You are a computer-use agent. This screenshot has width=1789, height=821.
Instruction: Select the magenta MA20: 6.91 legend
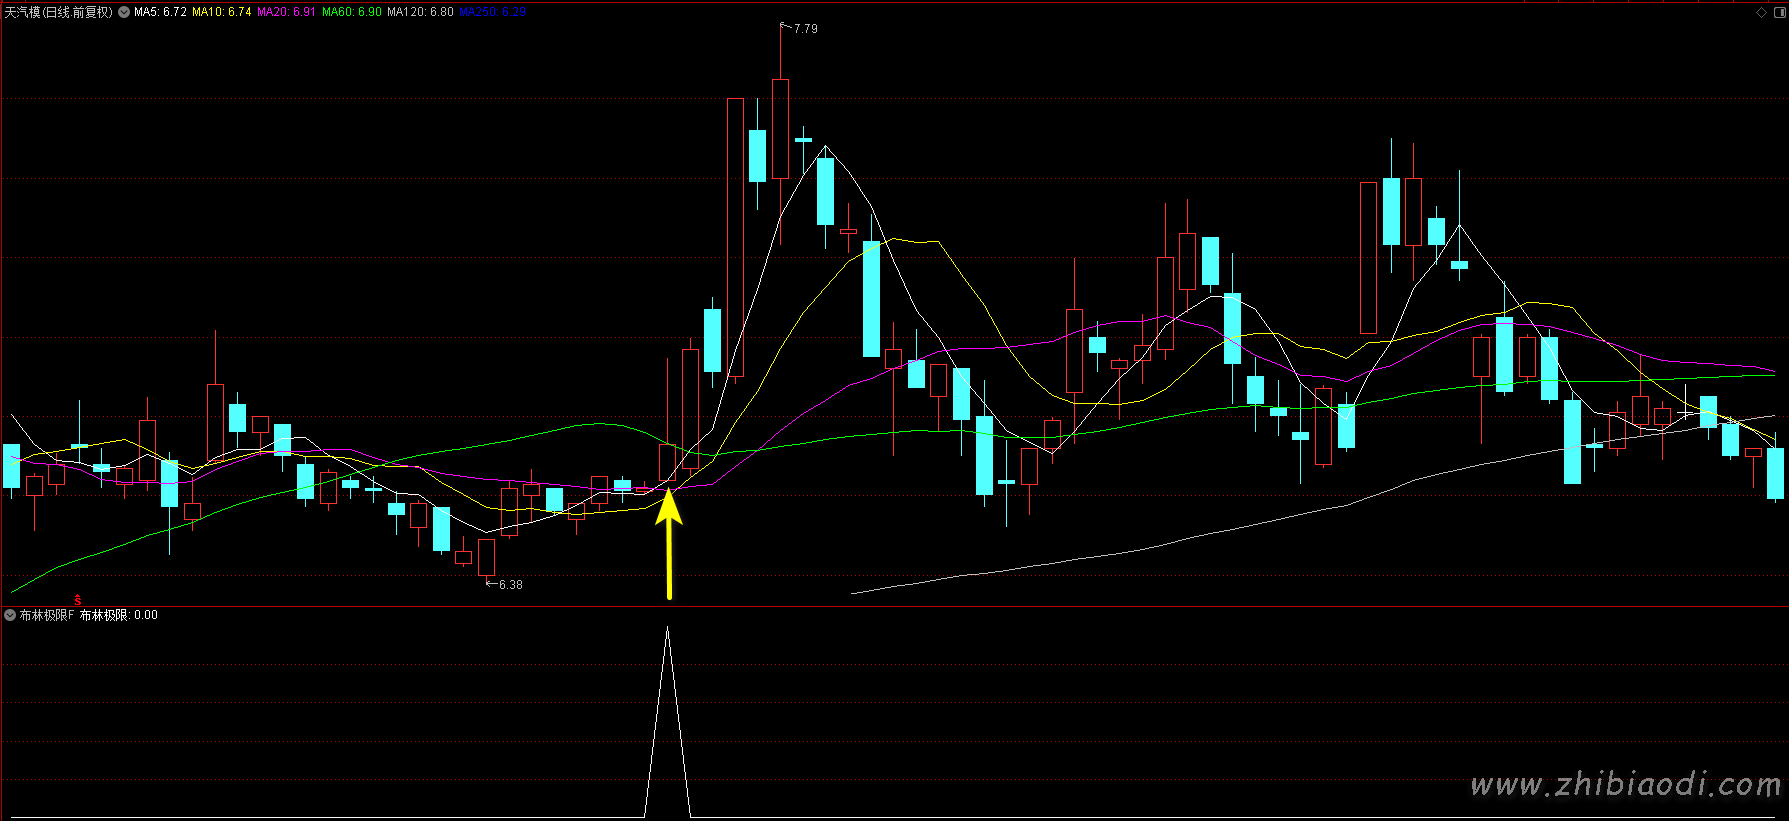coord(286,12)
